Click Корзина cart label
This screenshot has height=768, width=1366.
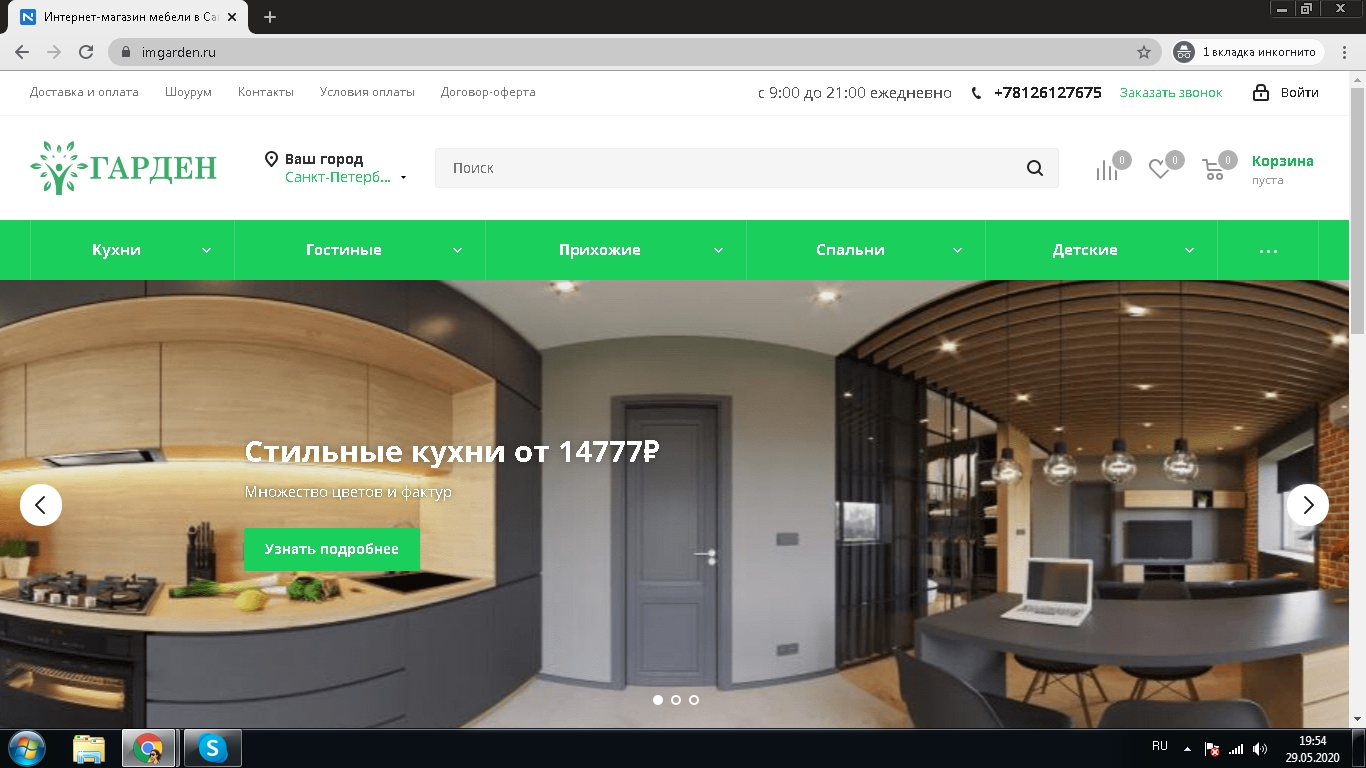(1283, 161)
